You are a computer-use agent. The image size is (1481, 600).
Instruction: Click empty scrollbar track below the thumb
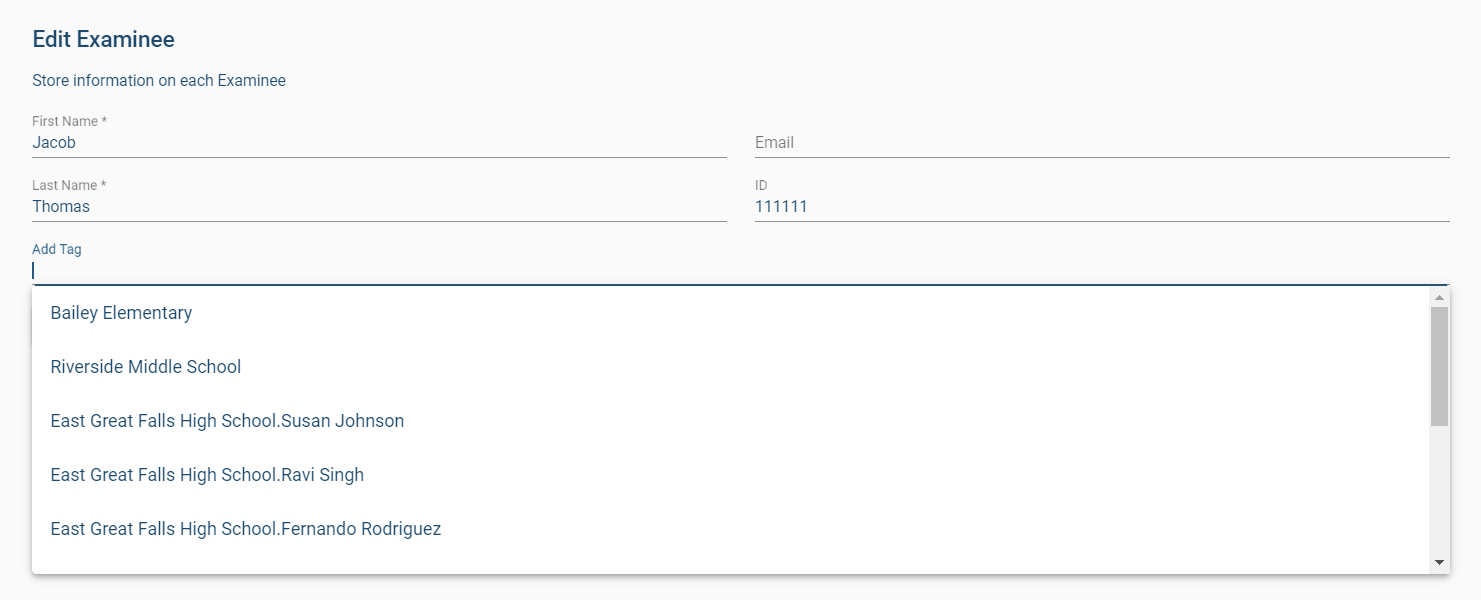tap(1439, 490)
